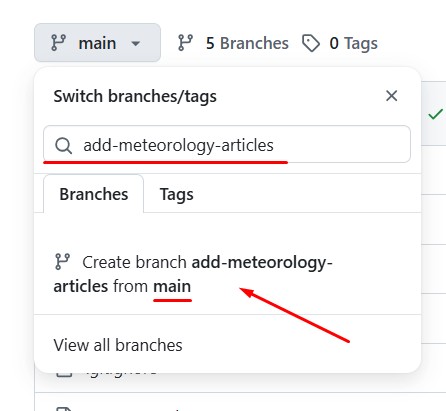Focus the branch search input field
The height and width of the screenshot is (411, 446).
(x=227, y=144)
